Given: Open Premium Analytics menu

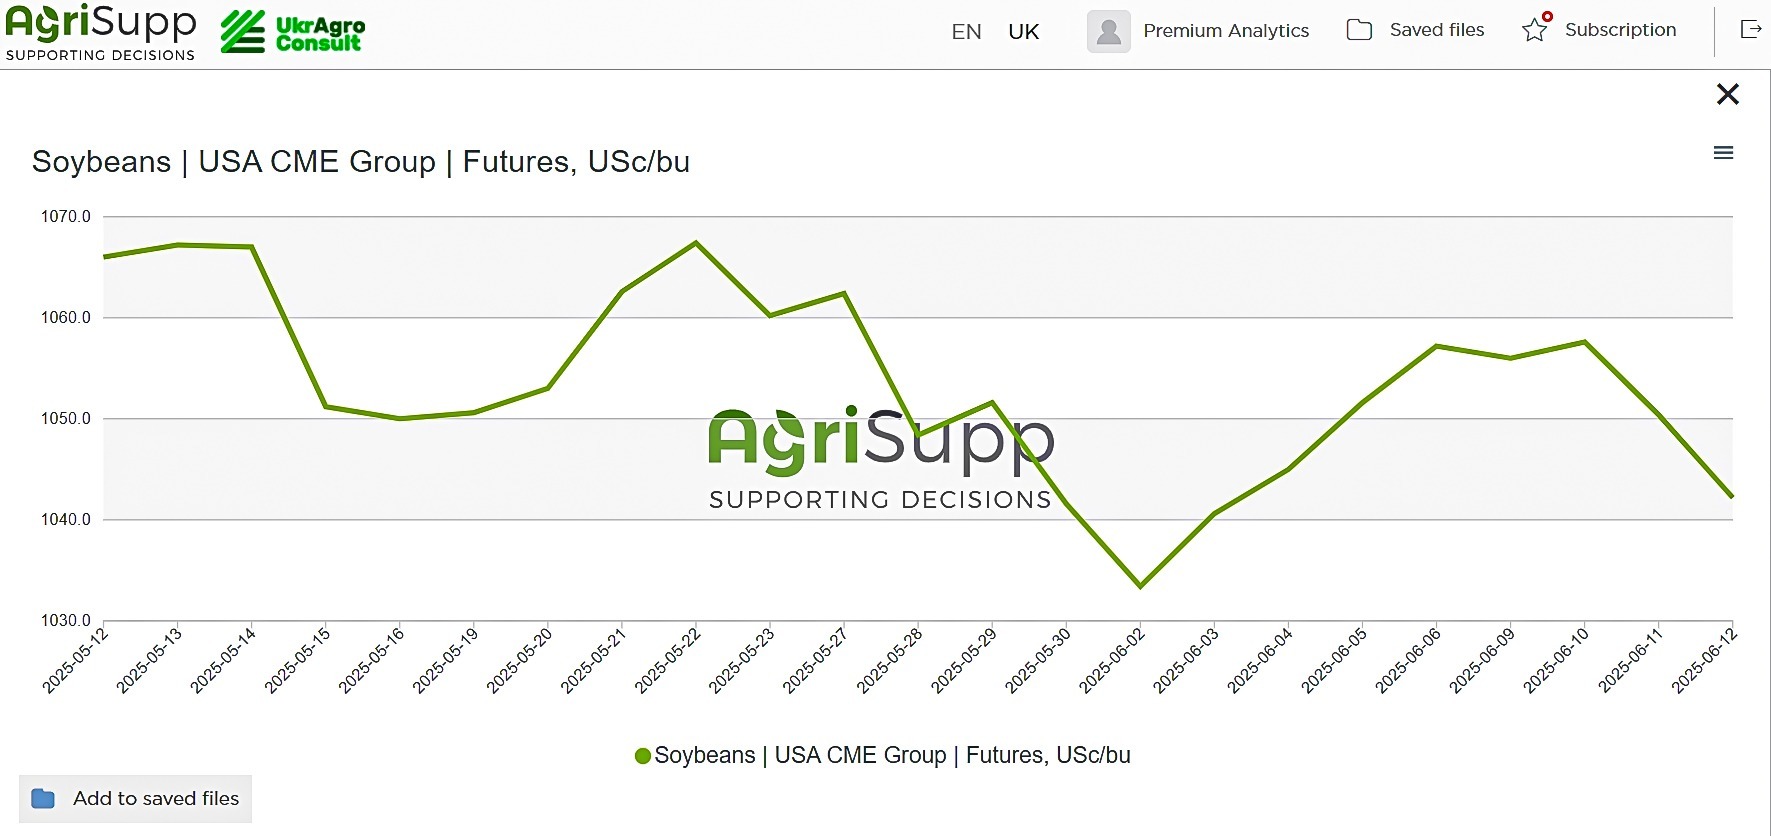Looking at the screenshot, I should (1226, 30).
